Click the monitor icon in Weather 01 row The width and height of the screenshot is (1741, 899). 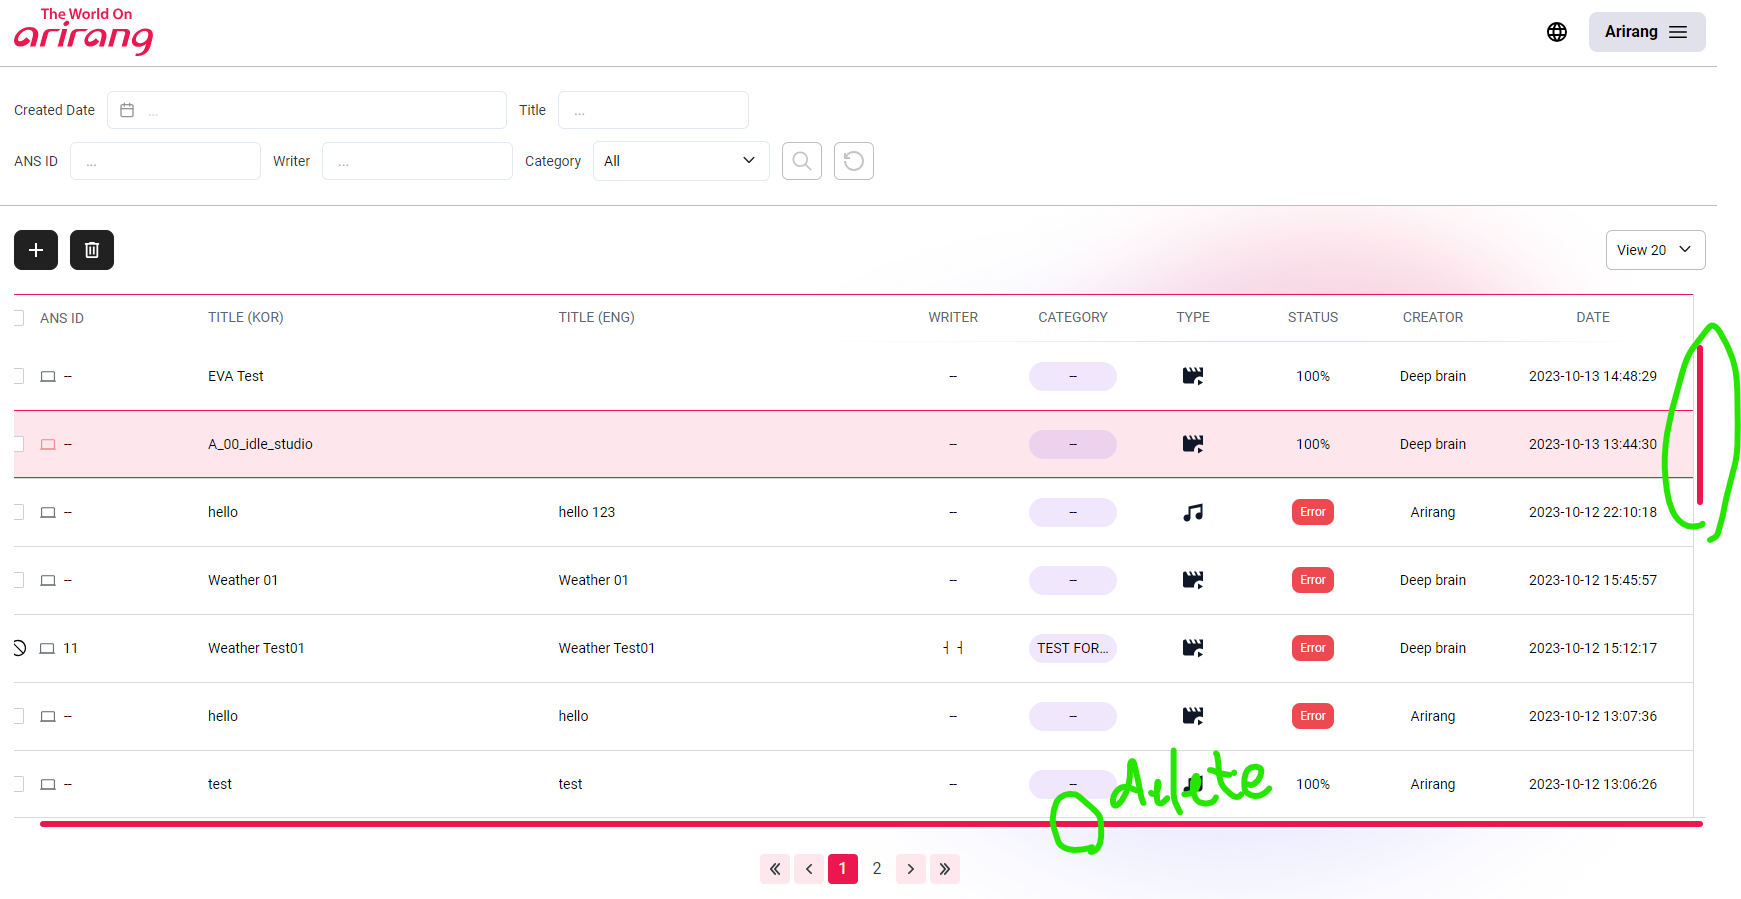(48, 580)
